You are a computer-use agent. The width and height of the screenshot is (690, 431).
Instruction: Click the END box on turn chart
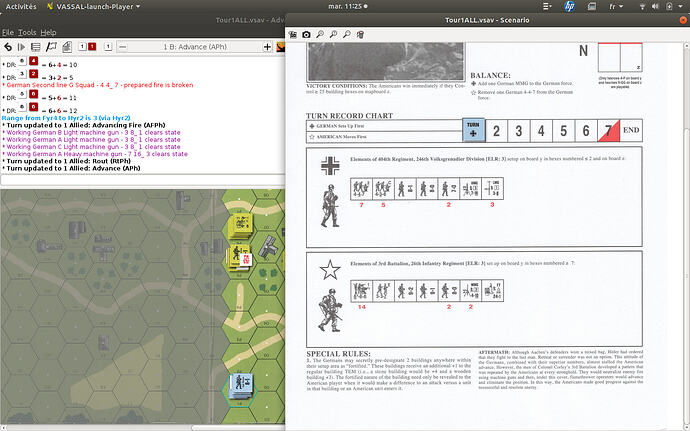[x=631, y=130]
